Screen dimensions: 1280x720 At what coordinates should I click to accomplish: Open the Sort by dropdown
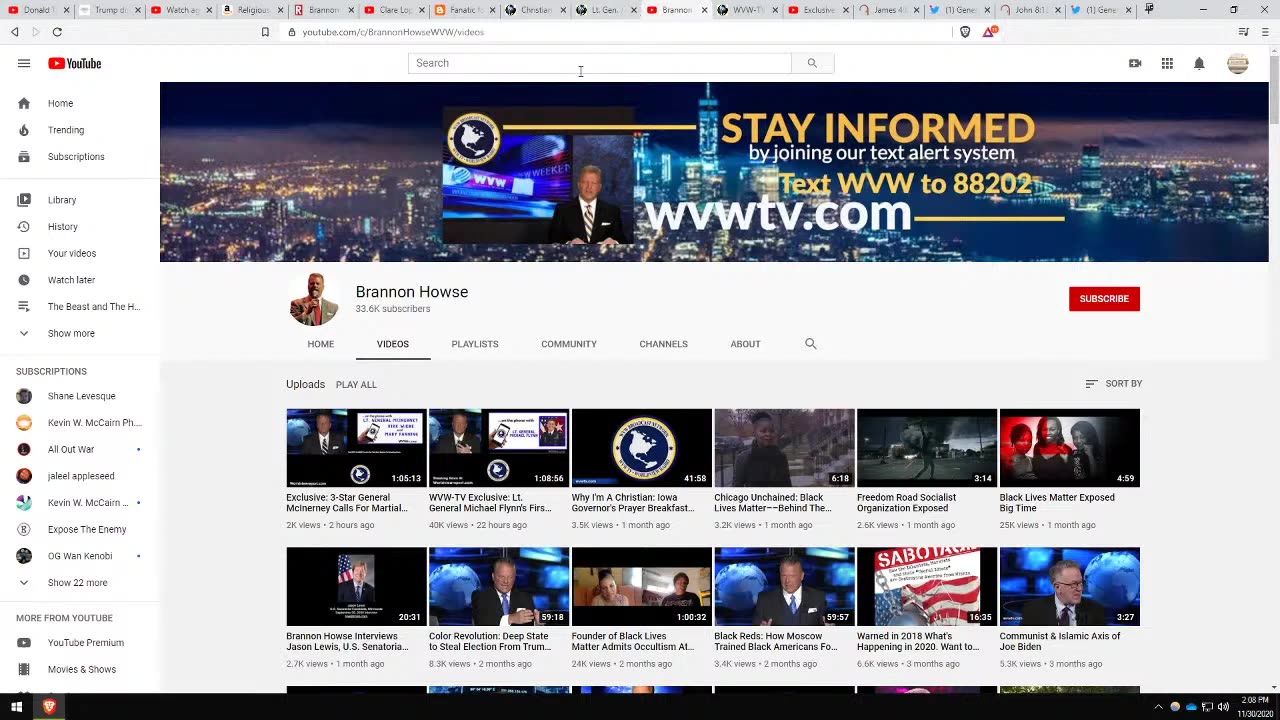[x=1114, y=384]
